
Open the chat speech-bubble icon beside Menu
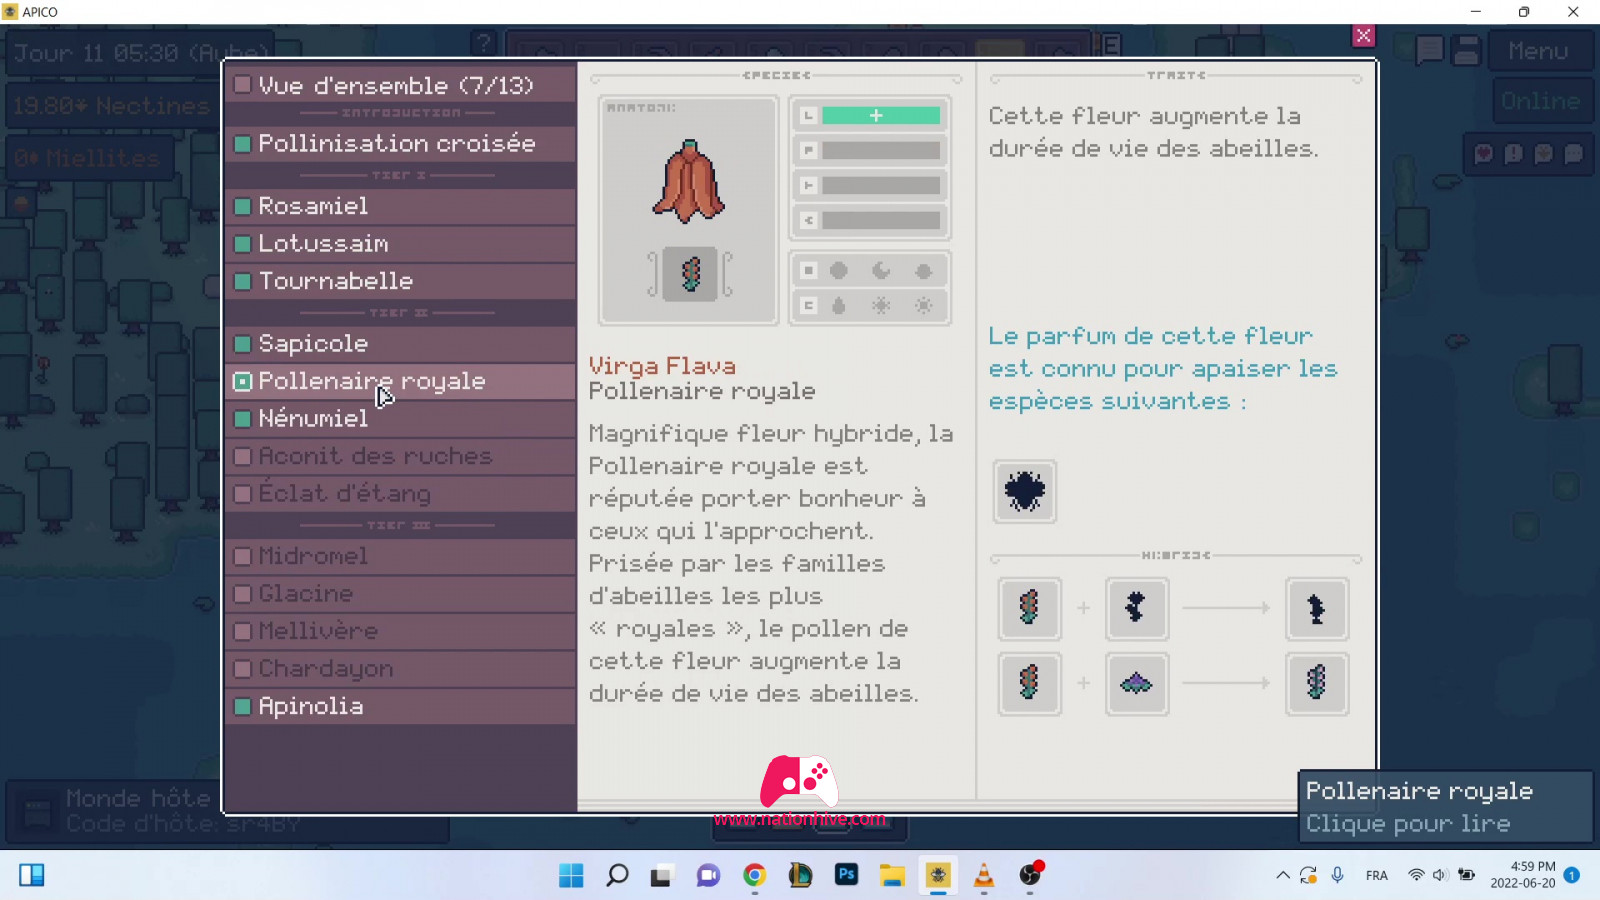1429,50
